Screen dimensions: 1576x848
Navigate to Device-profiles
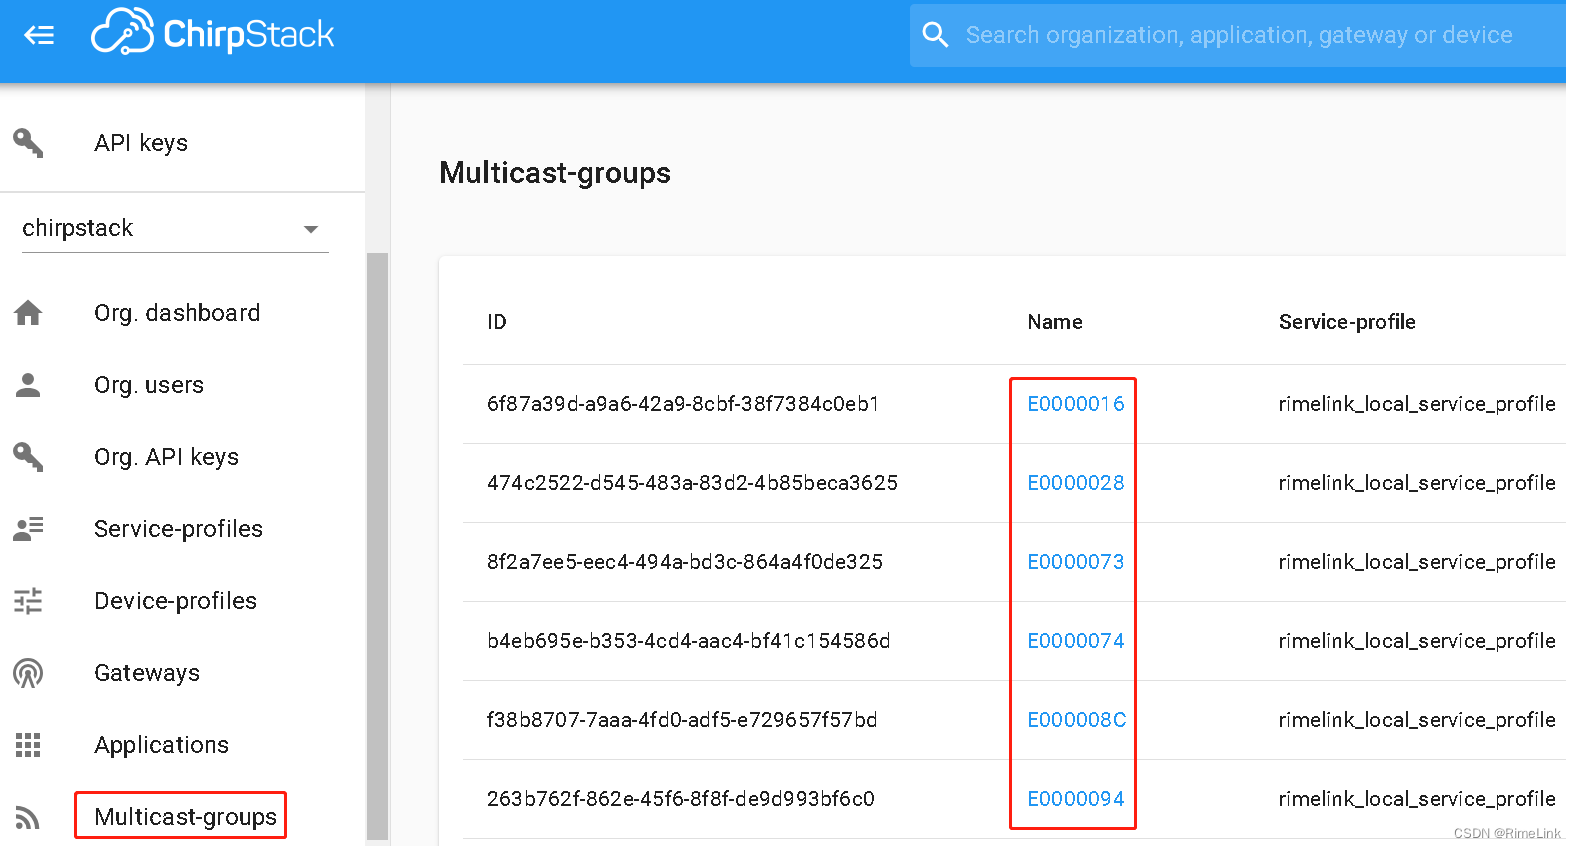[175, 601]
